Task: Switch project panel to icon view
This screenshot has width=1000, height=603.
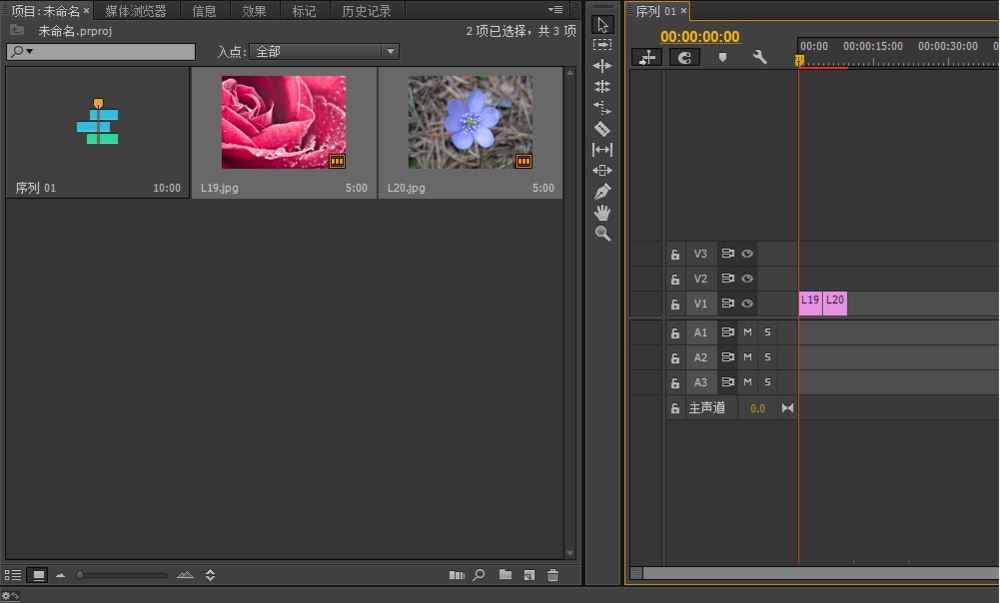Action: coord(38,575)
